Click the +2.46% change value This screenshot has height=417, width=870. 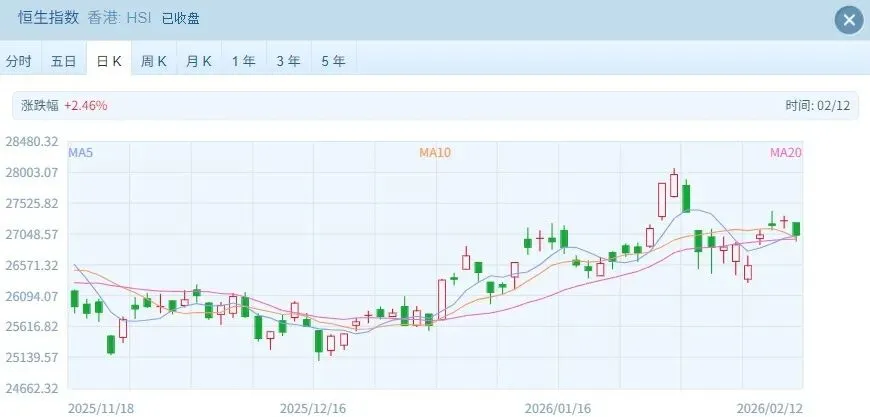[x=85, y=105]
